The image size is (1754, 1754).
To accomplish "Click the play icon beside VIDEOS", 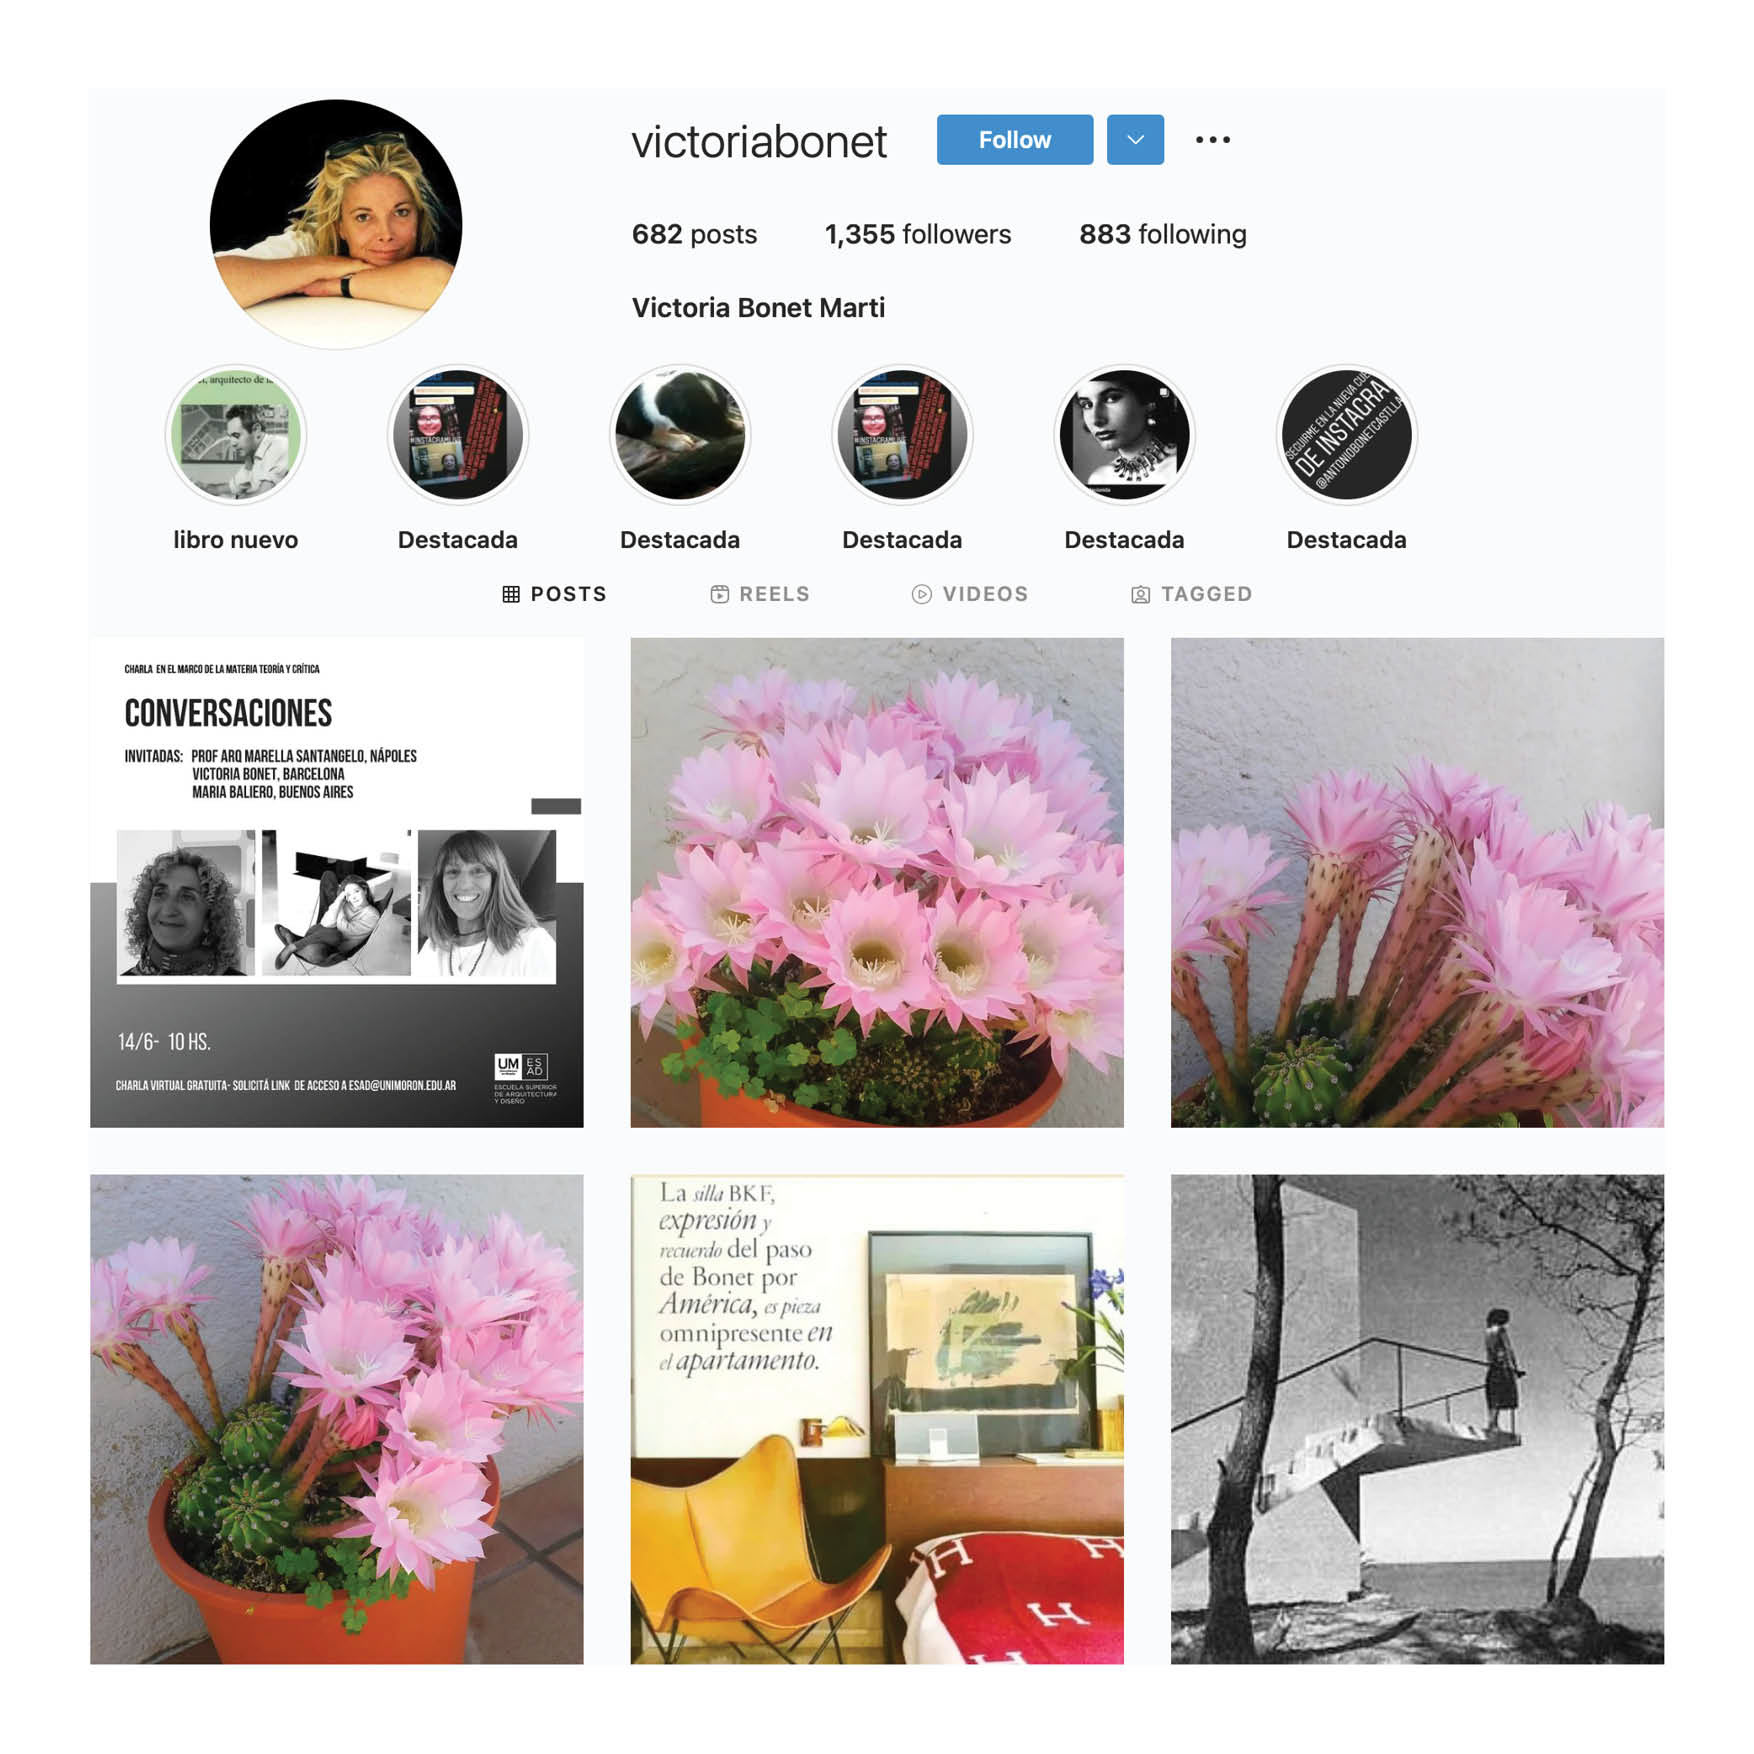I will pyautogui.click(x=922, y=594).
